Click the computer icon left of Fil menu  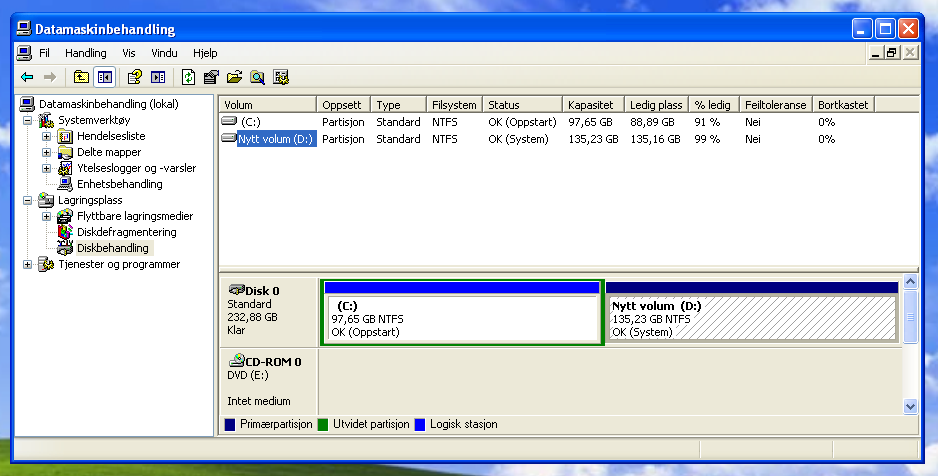24,53
